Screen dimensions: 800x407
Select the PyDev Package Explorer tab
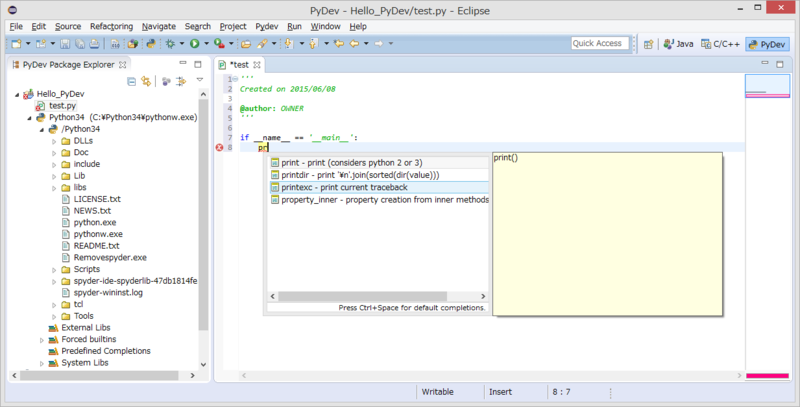(x=68, y=65)
